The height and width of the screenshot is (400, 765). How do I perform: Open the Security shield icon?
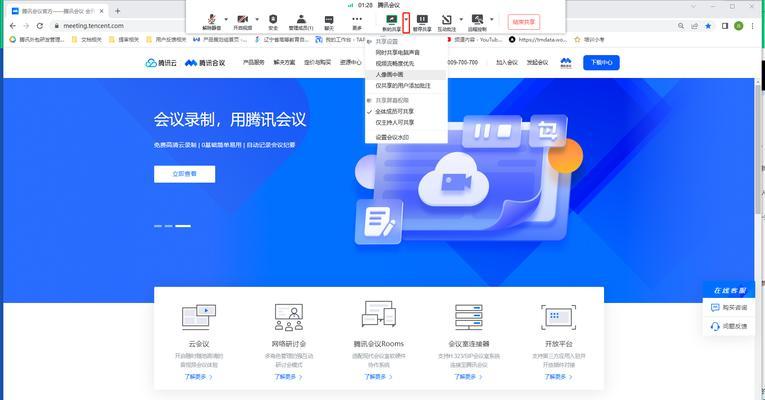273,19
